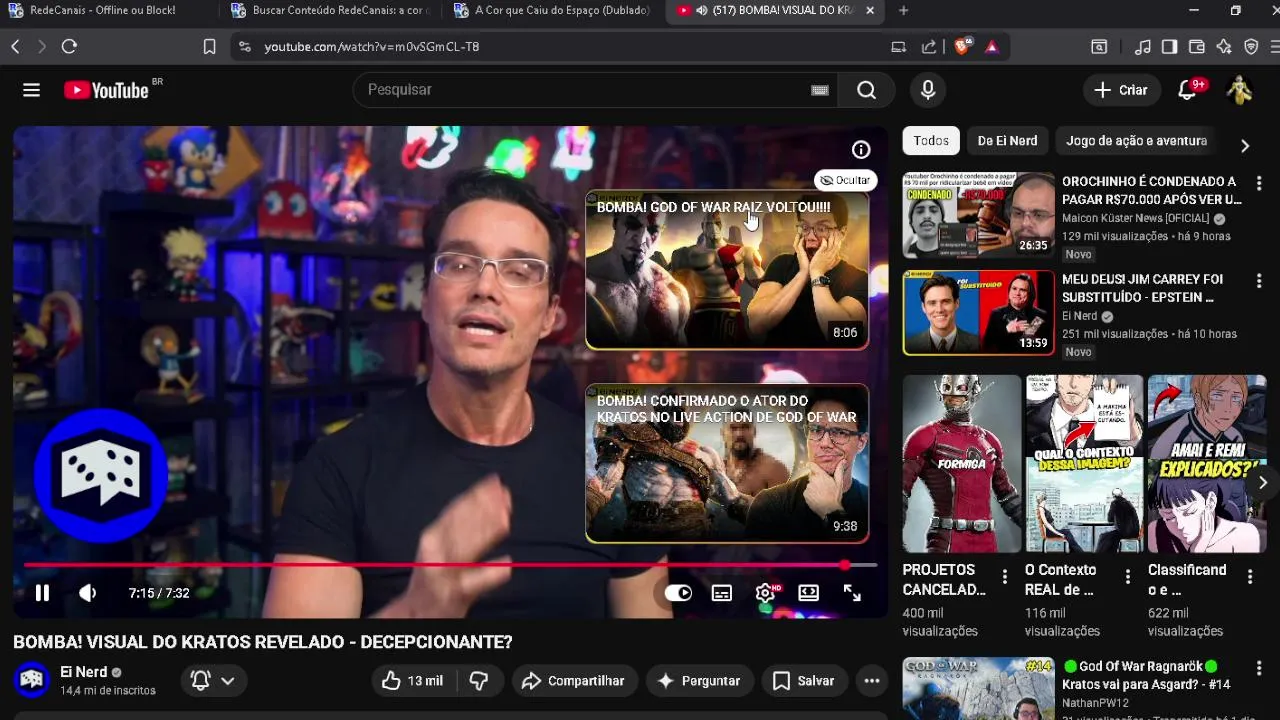Screen dimensions: 1280x720
Task: Open the notifications bell in the header
Action: click(1188, 90)
